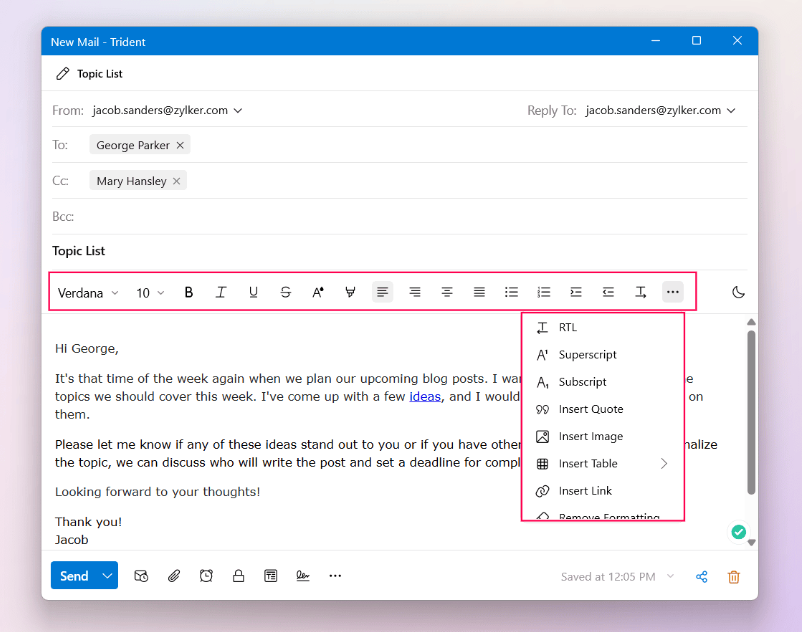Toggle strikethrough formatting
Viewport: 802px width, 632px height.
coord(285,292)
